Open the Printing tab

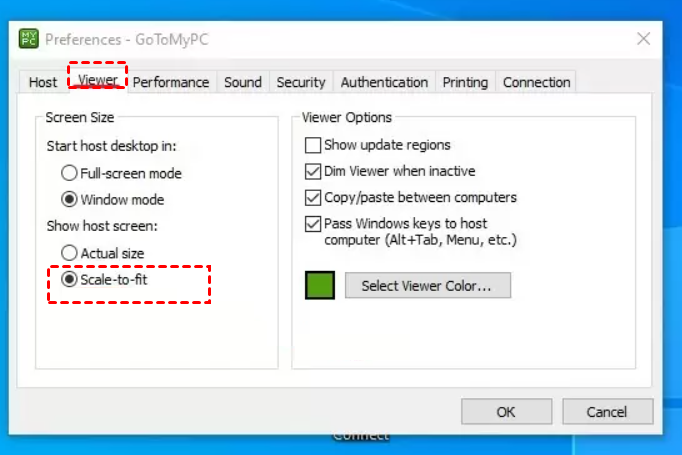click(x=465, y=82)
